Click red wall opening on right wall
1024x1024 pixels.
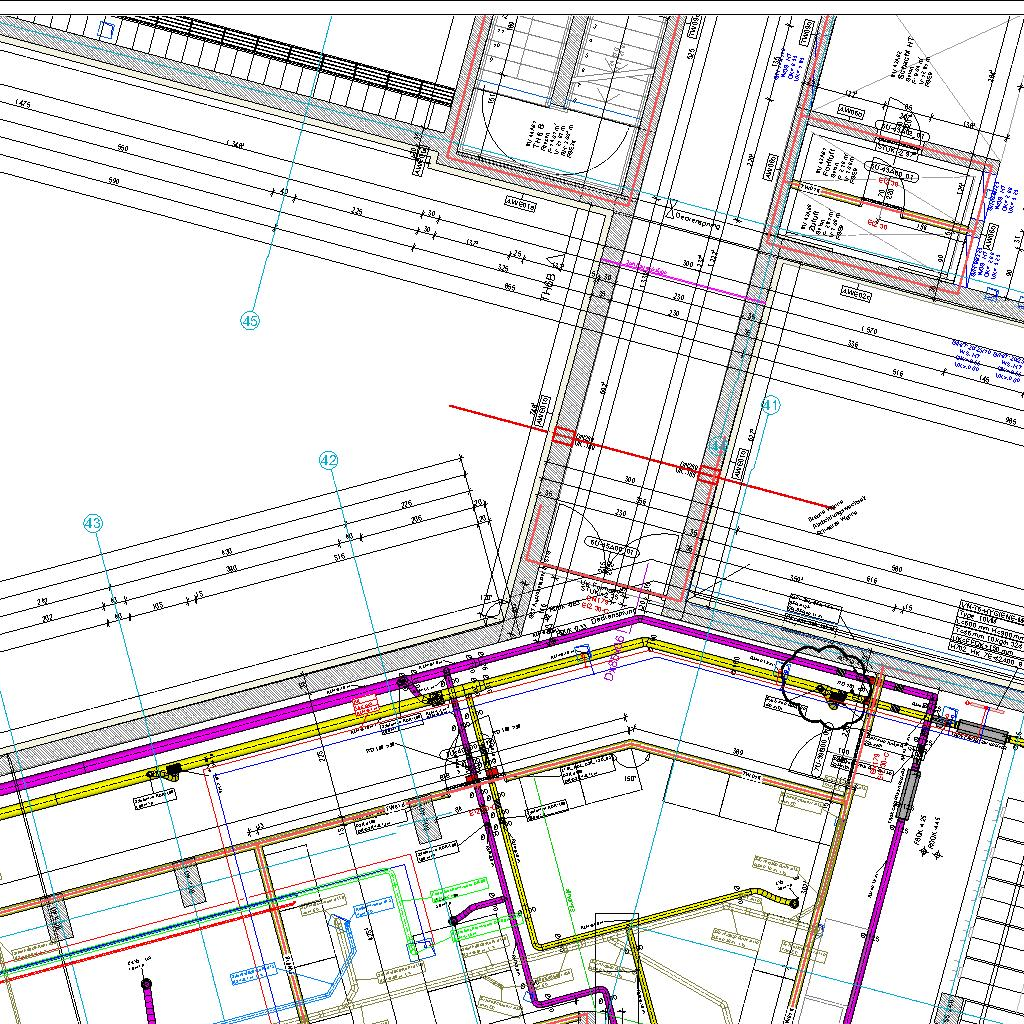(709, 475)
